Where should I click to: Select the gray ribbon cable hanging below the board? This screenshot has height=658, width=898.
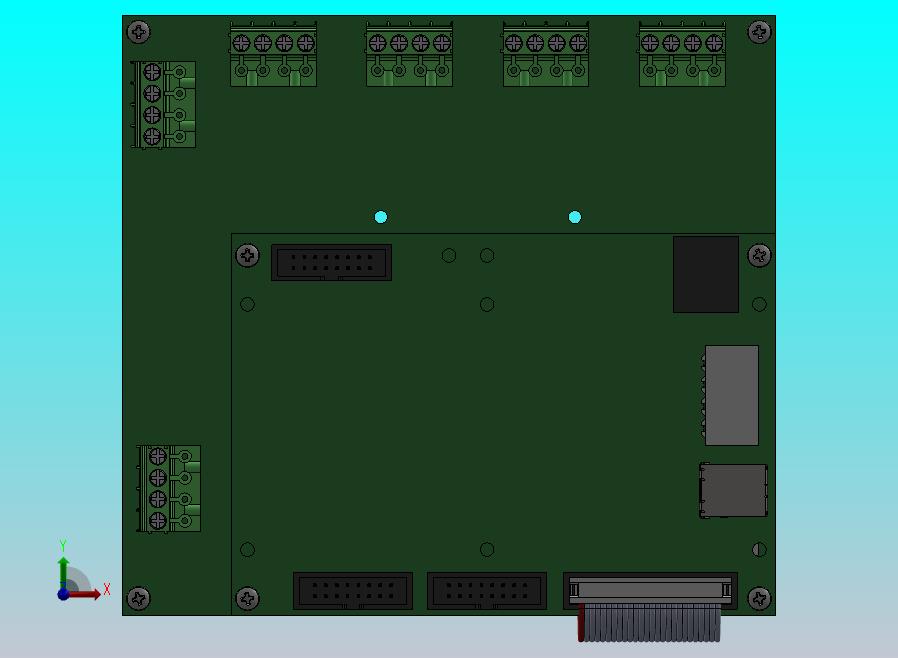coord(649,622)
